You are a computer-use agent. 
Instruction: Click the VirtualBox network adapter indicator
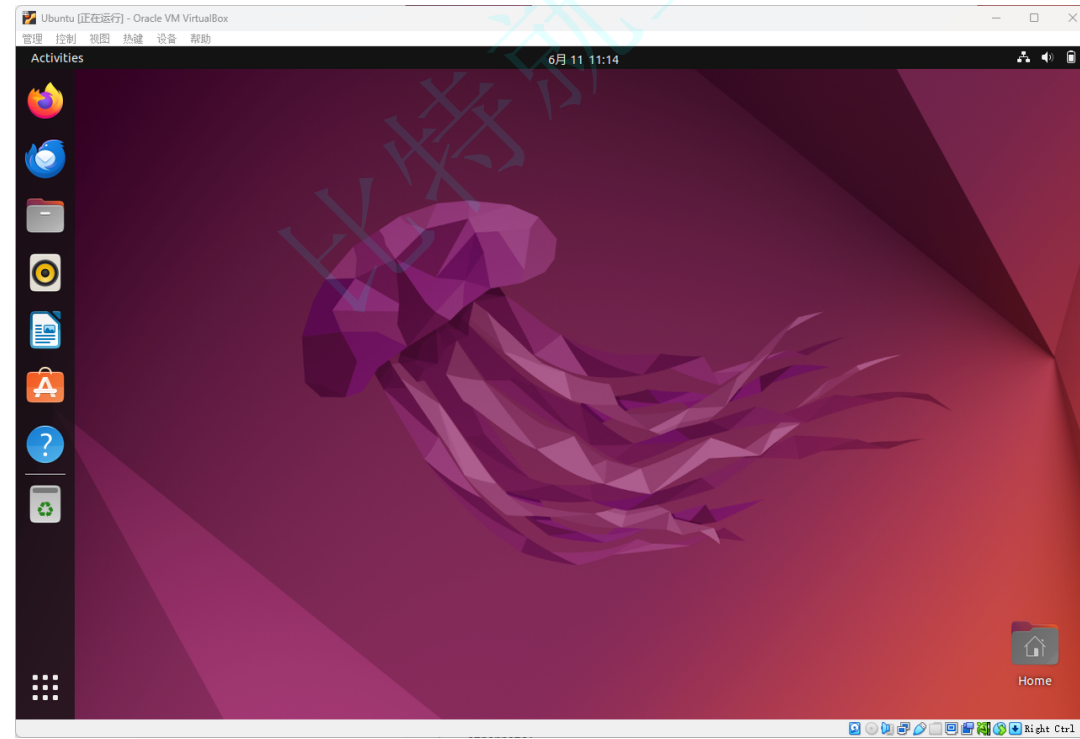(x=903, y=728)
